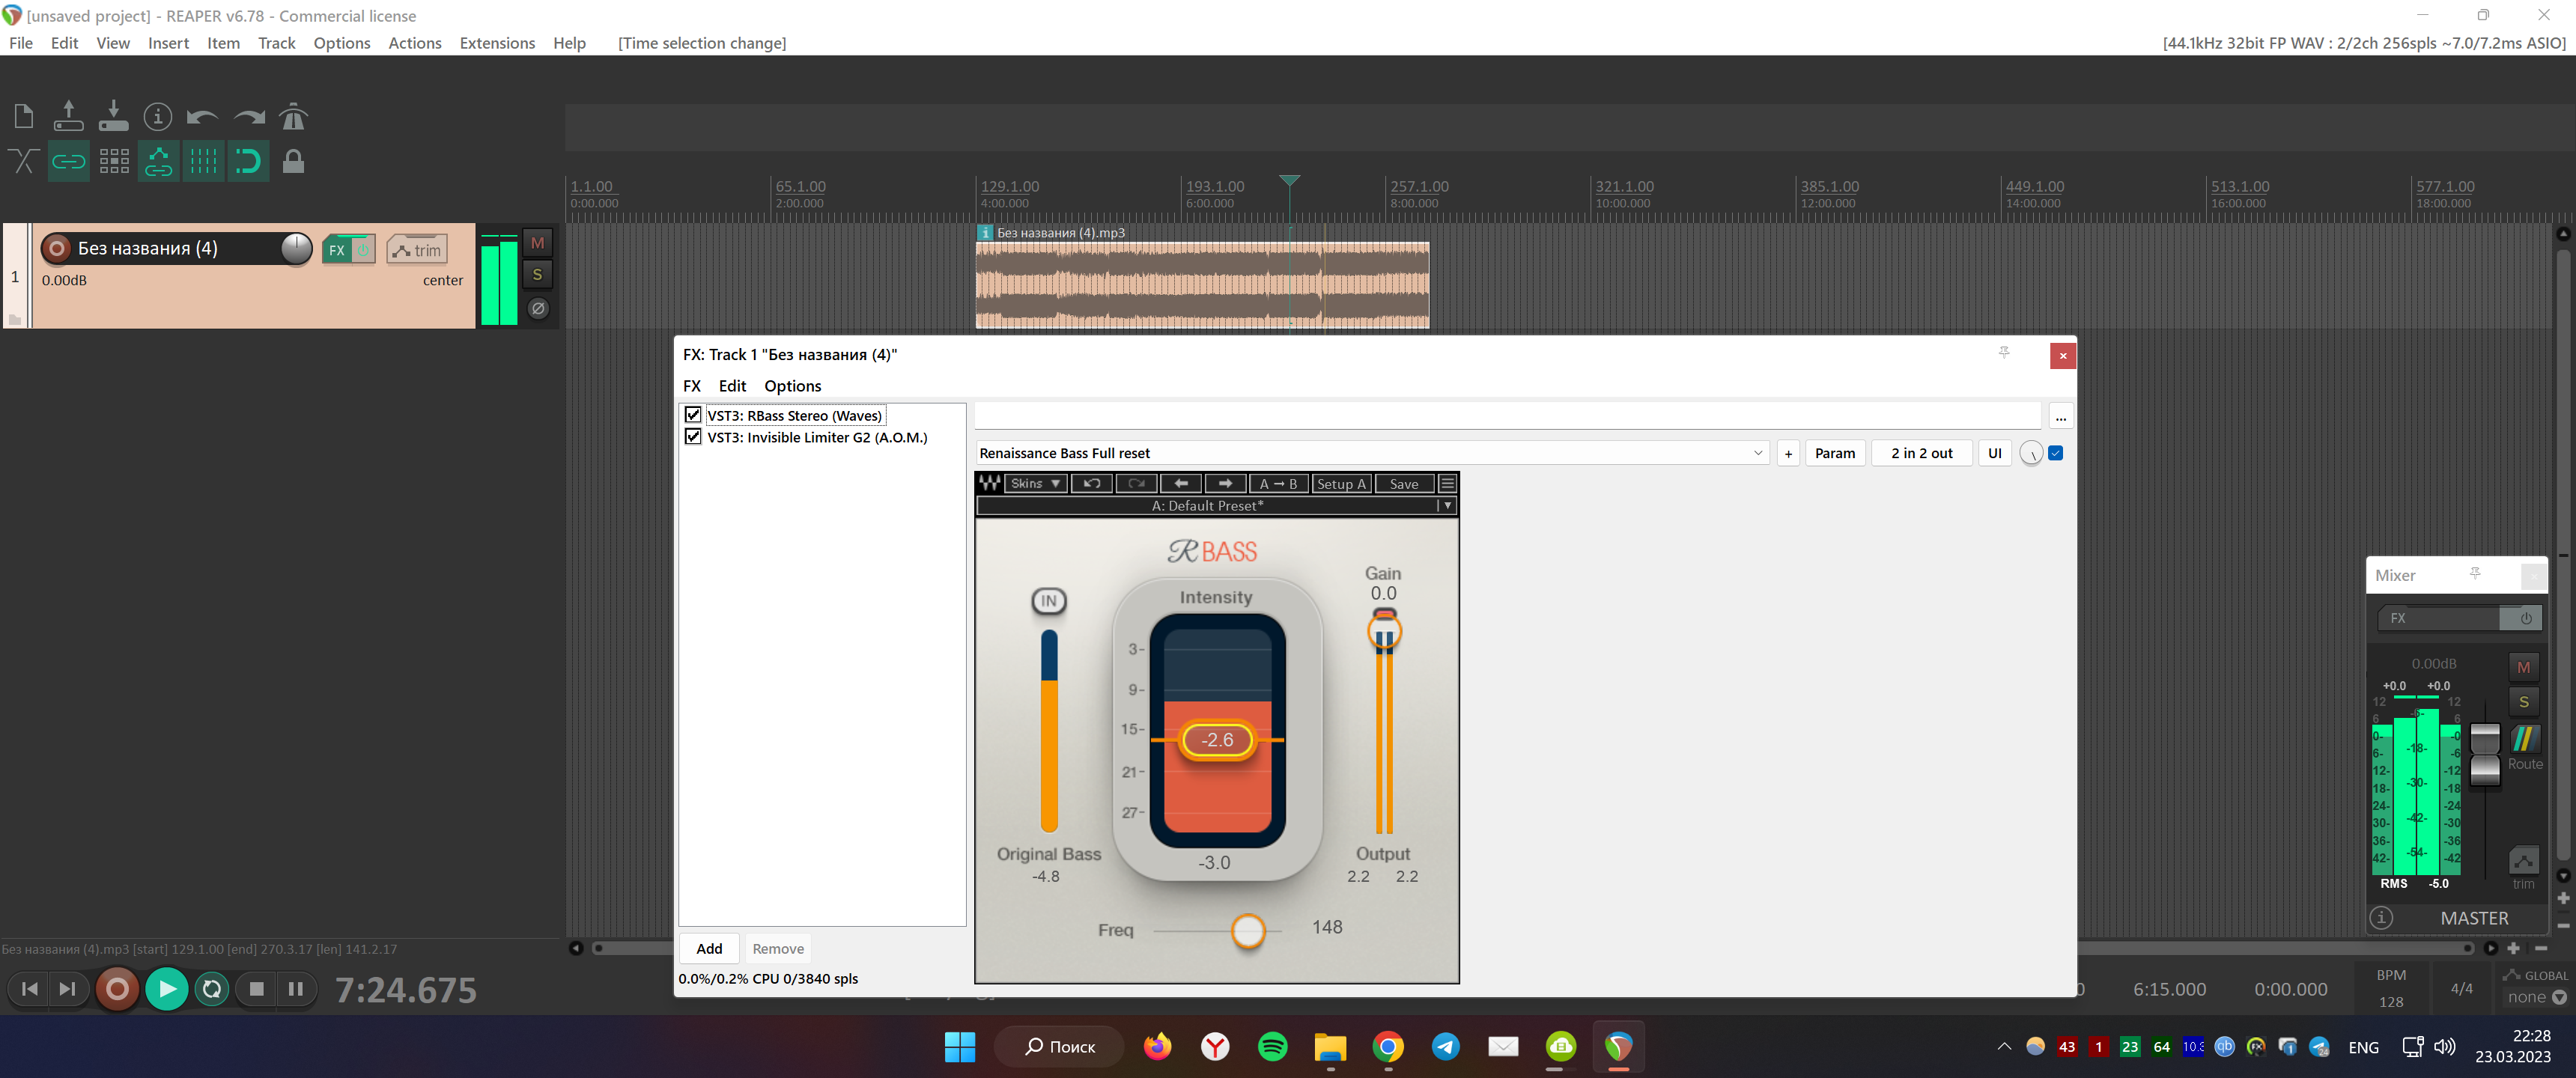The height and width of the screenshot is (1078, 2576).
Task: Adjust the FX wet/dry mix knob
Action: [2030, 453]
